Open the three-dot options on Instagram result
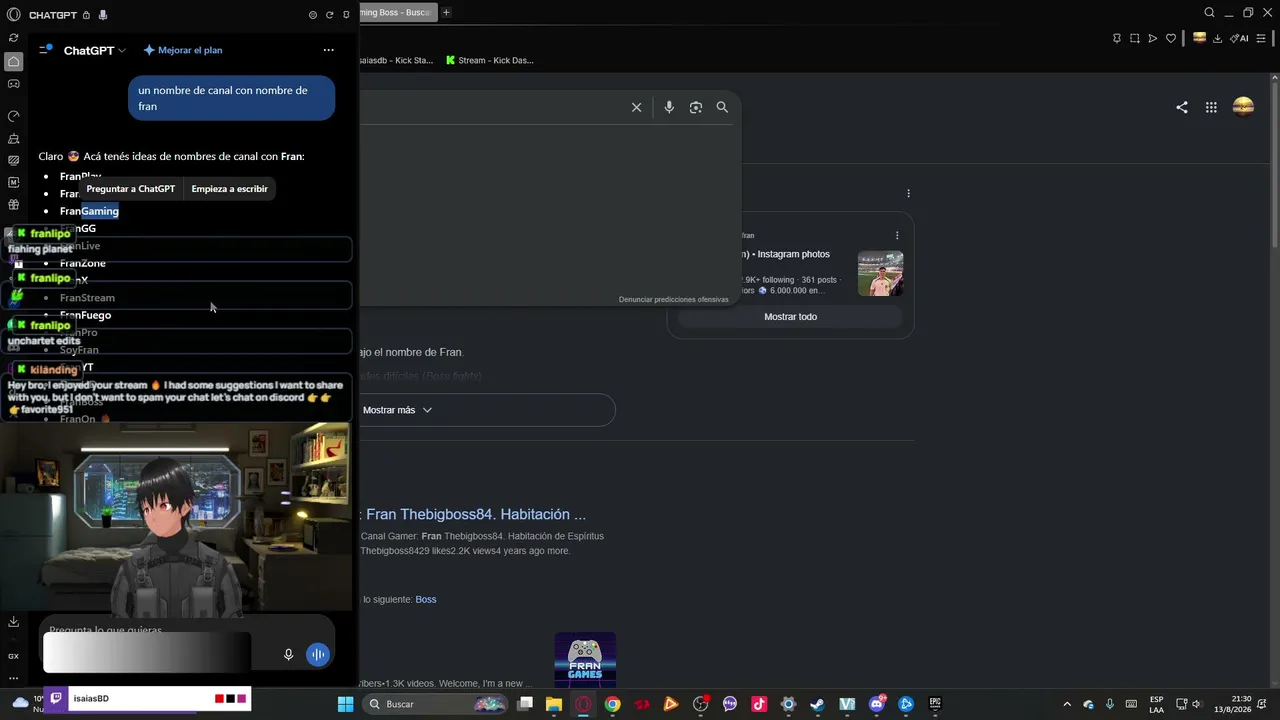The height and width of the screenshot is (720, 1280). 897,236
